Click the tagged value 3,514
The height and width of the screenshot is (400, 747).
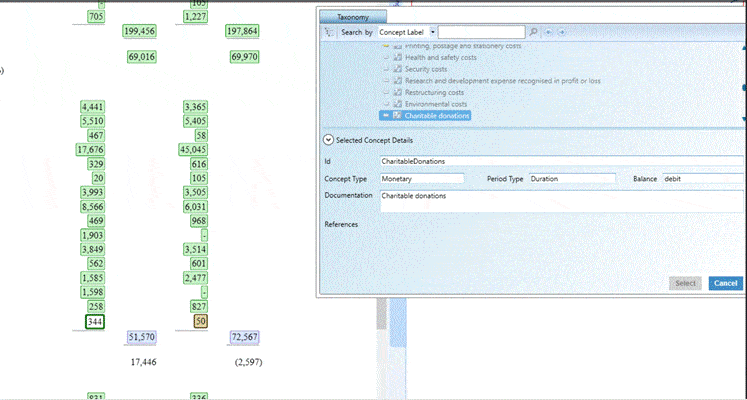(195, 249)
